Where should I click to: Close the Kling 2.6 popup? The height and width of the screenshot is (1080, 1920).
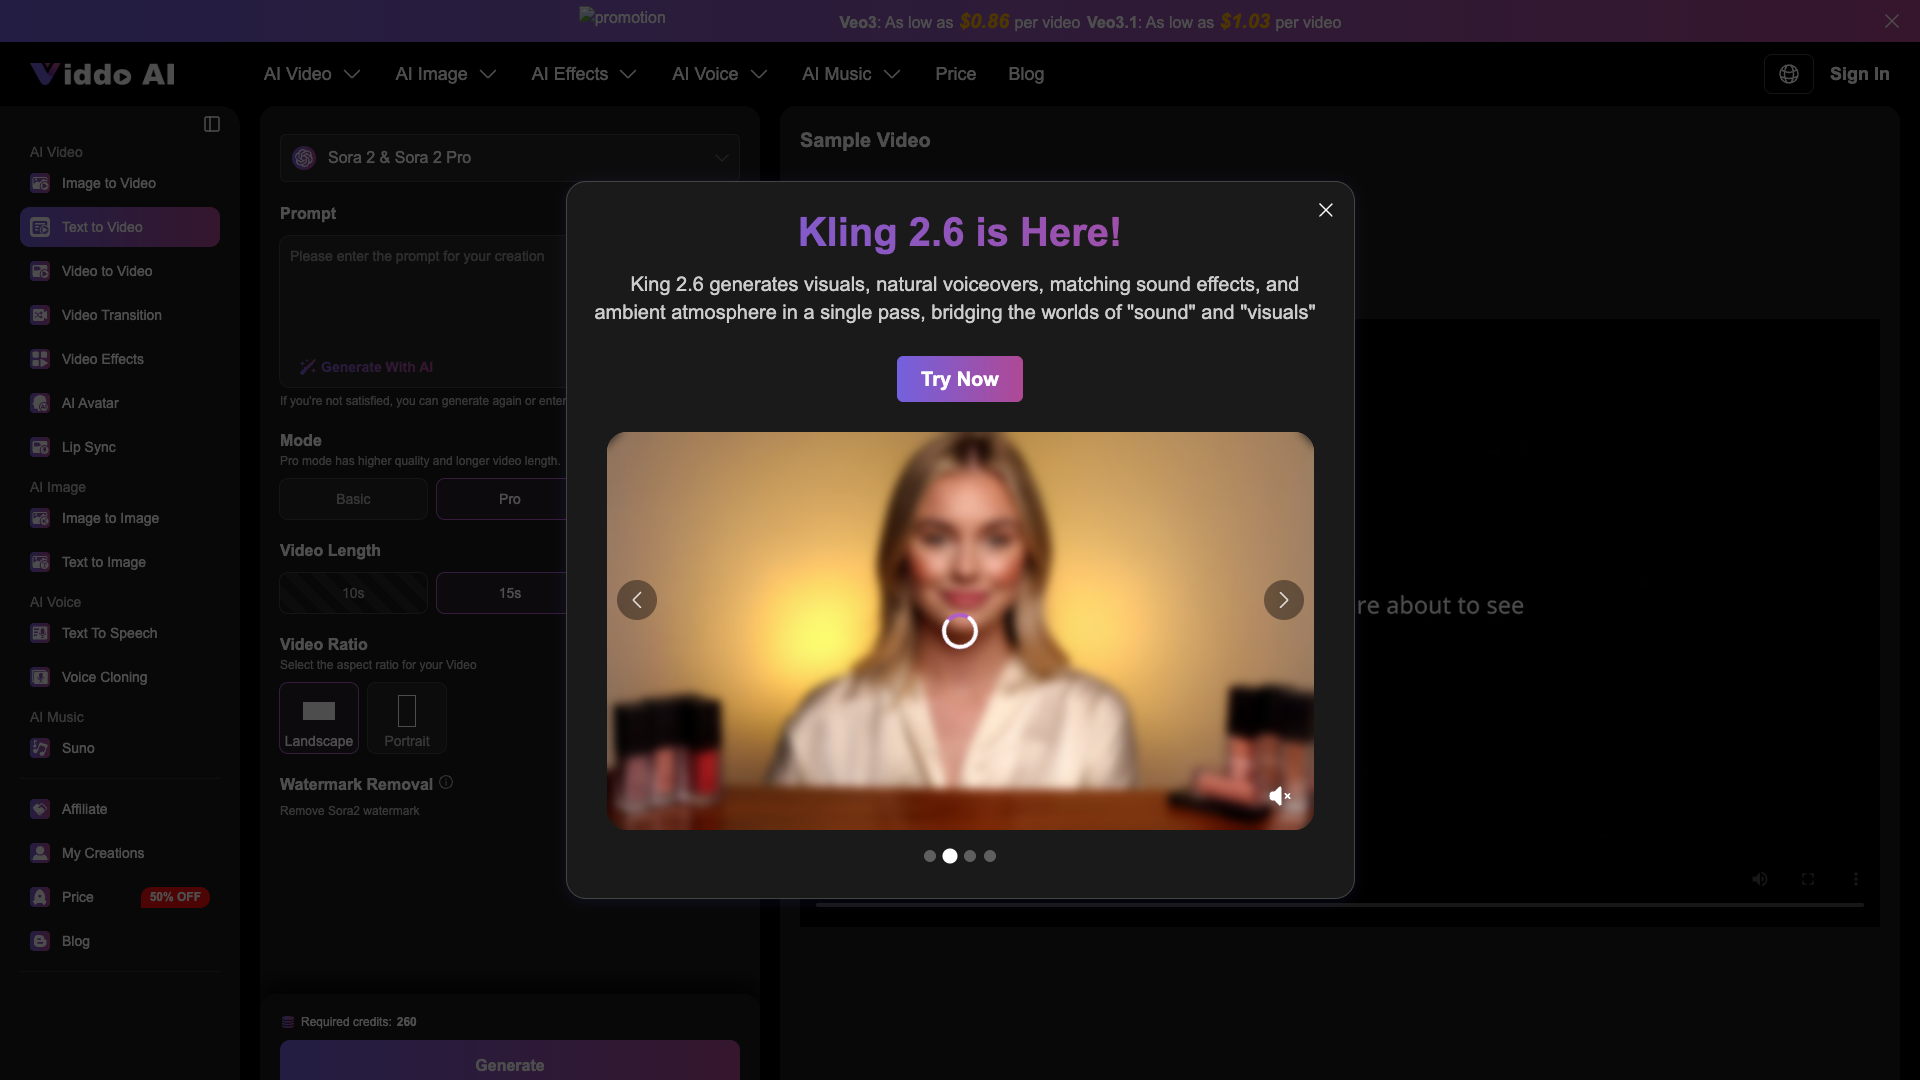click(1326, 210)
